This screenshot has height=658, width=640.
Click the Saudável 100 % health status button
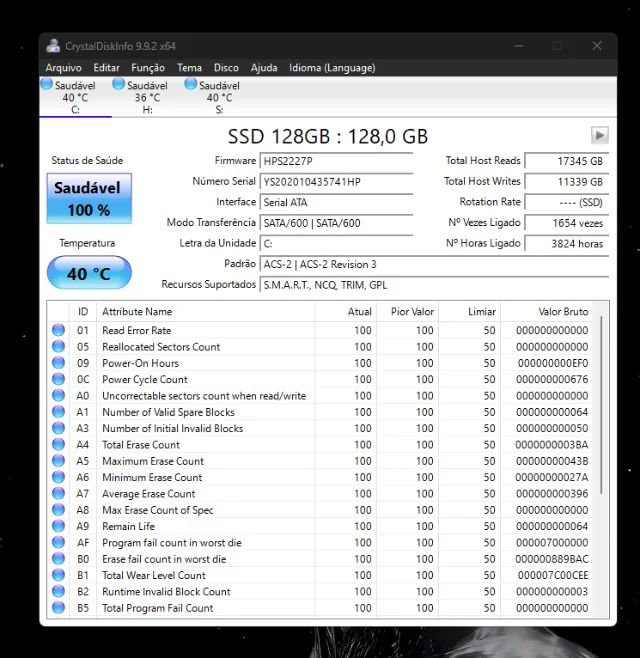click(x=89, y=198)
